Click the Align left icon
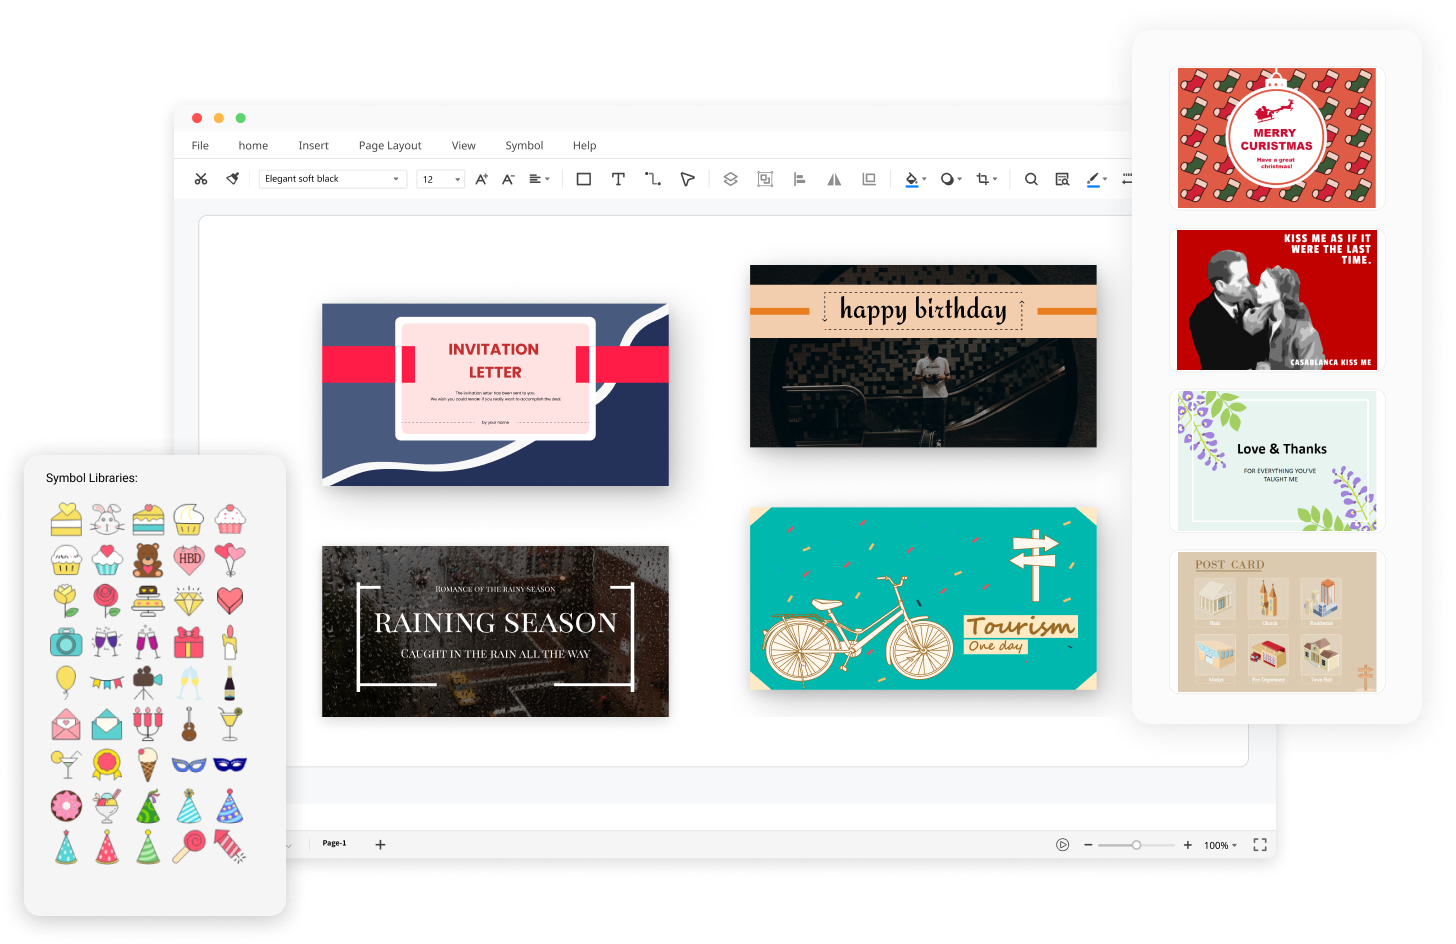This screenshot has width=1456, height=944. point(799,179)
